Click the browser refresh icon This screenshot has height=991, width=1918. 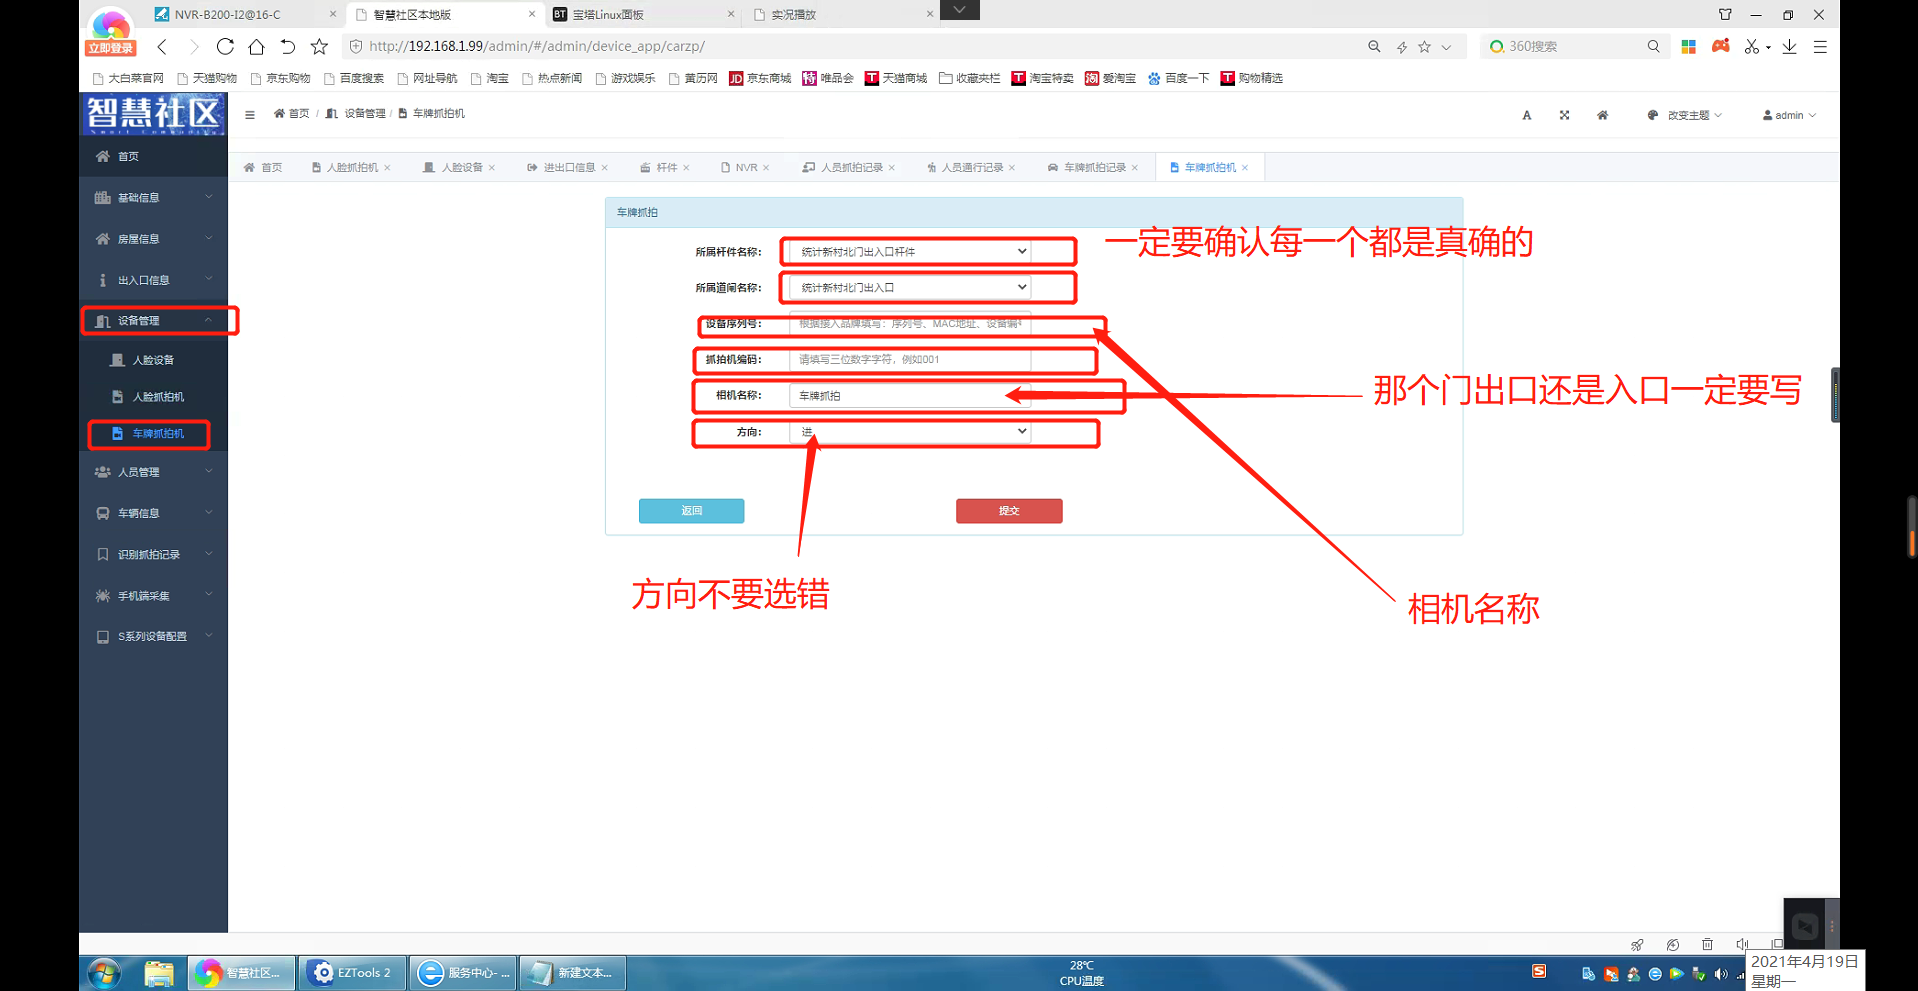point(225,47)
